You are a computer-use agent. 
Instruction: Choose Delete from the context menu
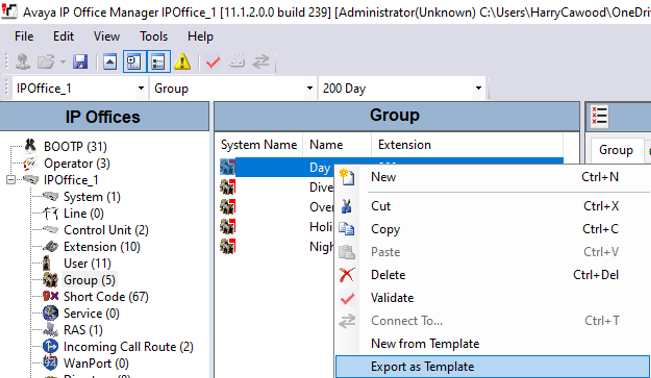492,275
